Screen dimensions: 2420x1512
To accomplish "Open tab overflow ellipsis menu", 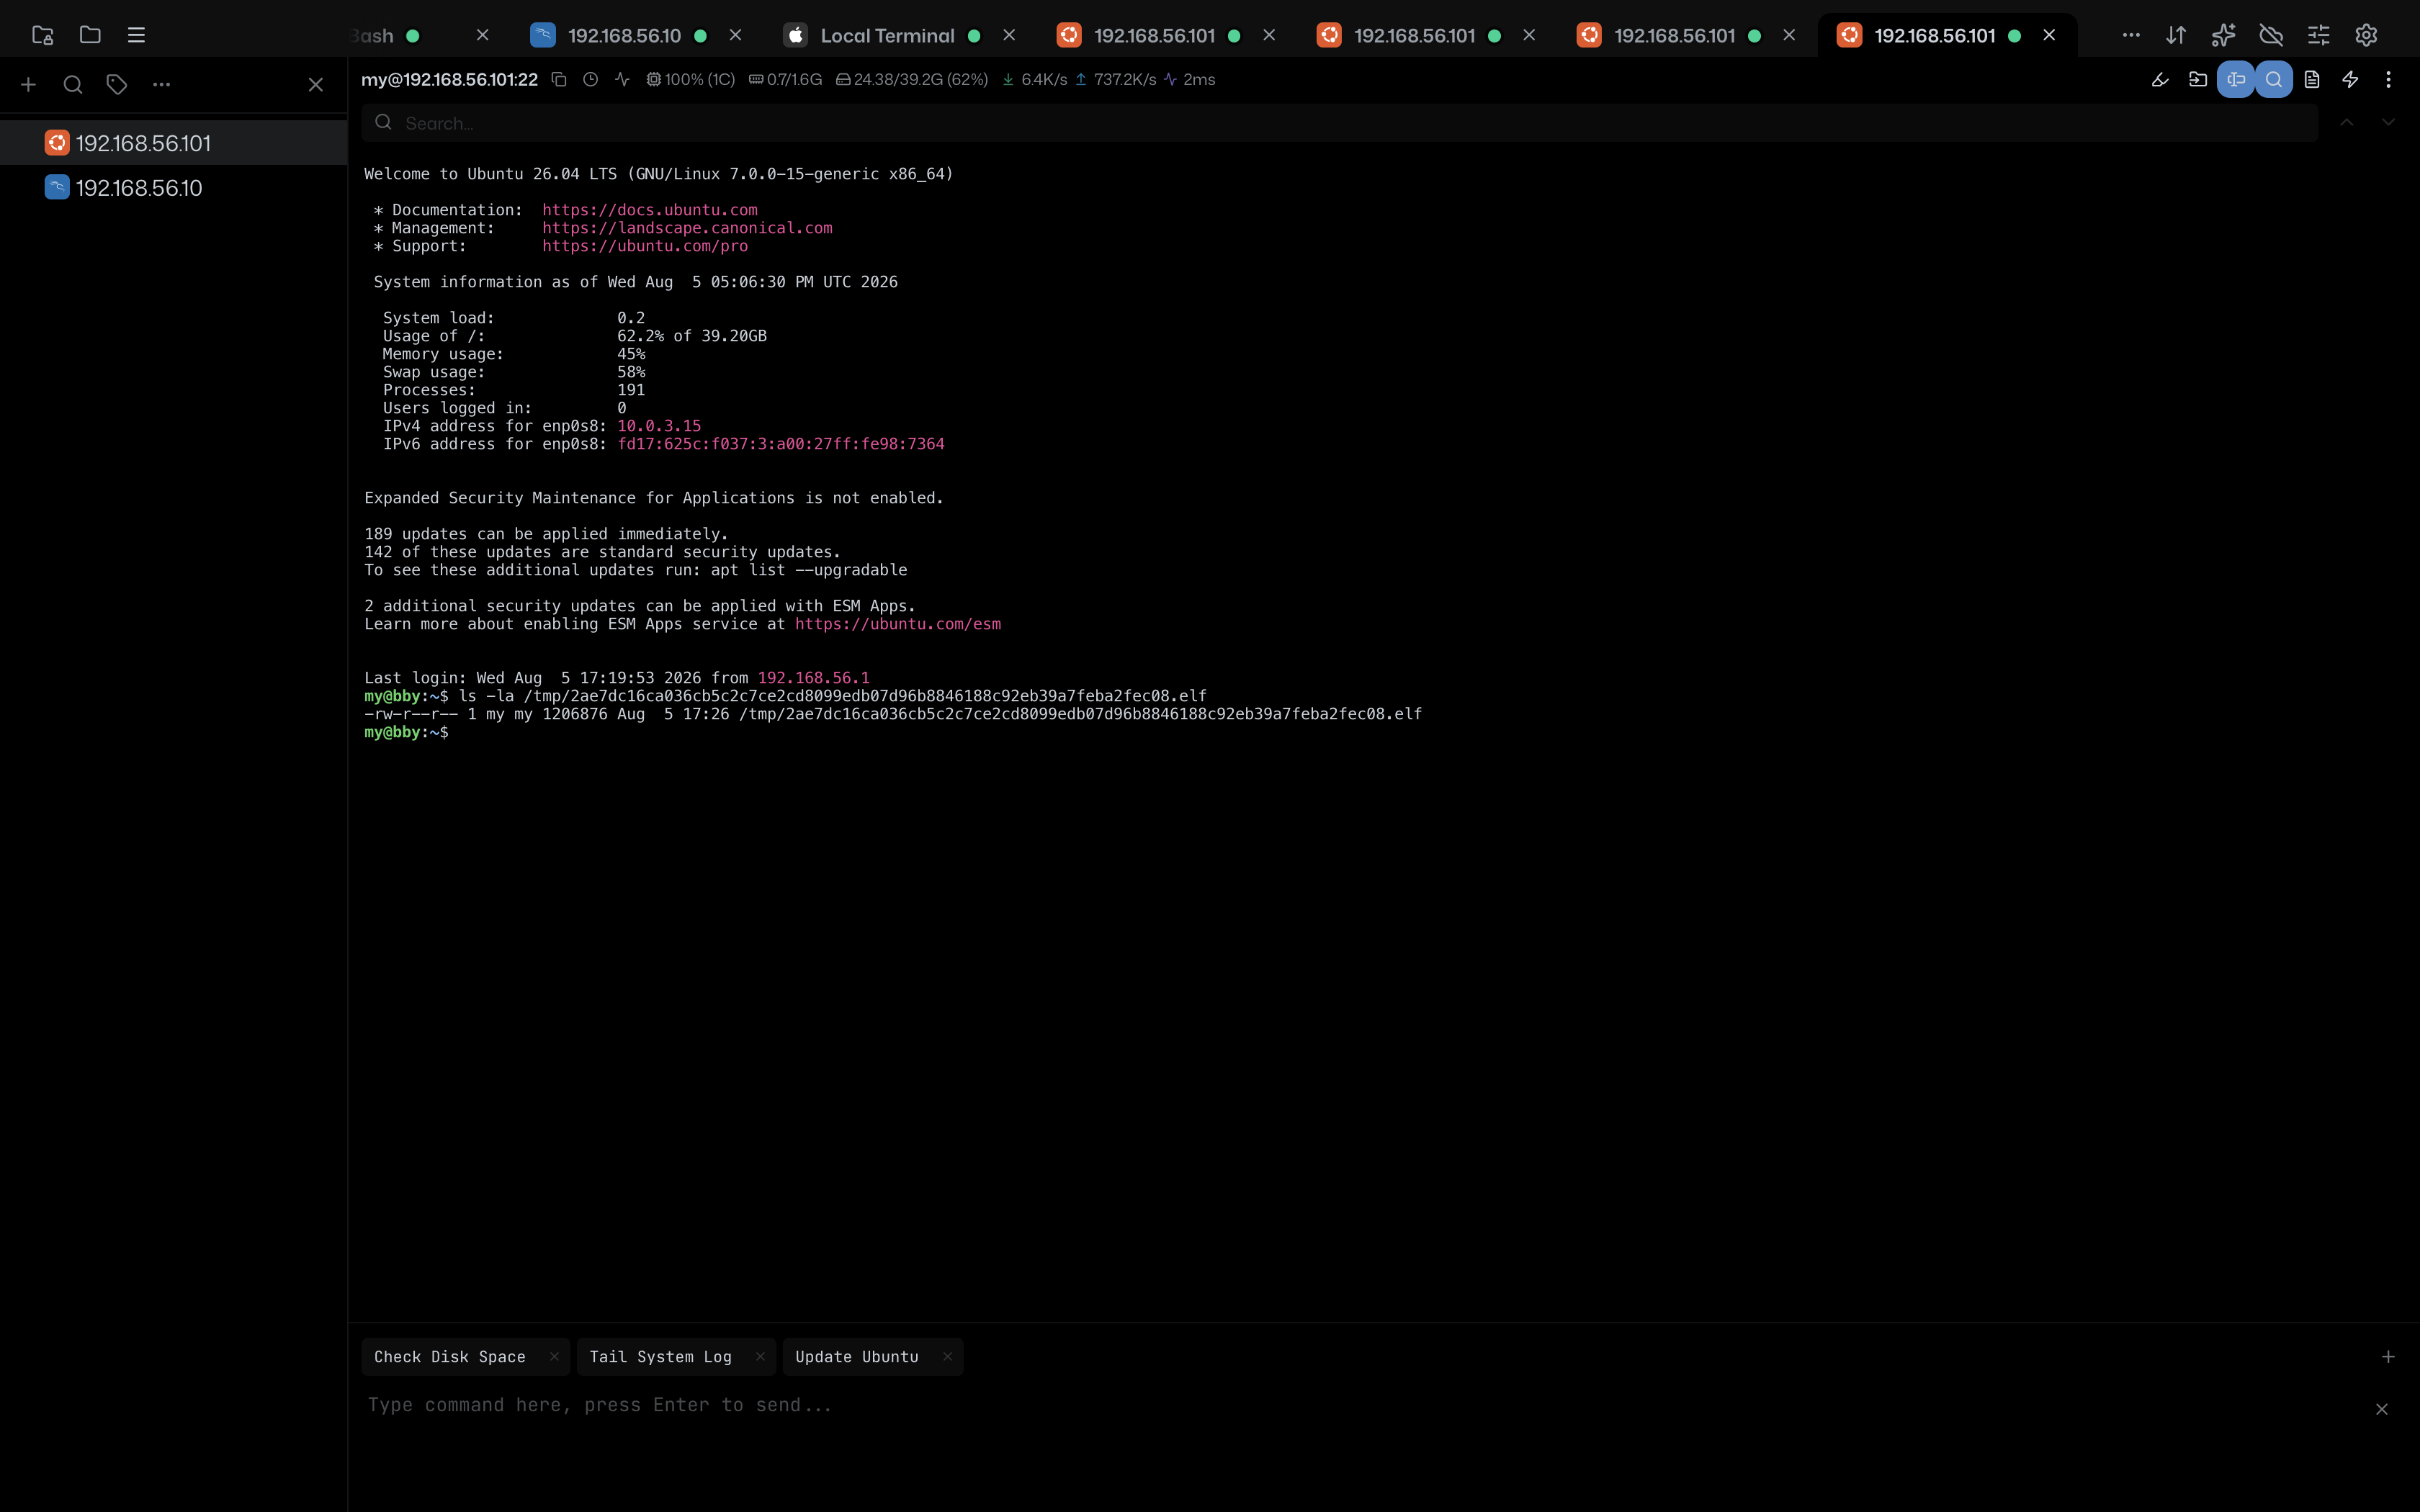I will [x=2131, y=35].
